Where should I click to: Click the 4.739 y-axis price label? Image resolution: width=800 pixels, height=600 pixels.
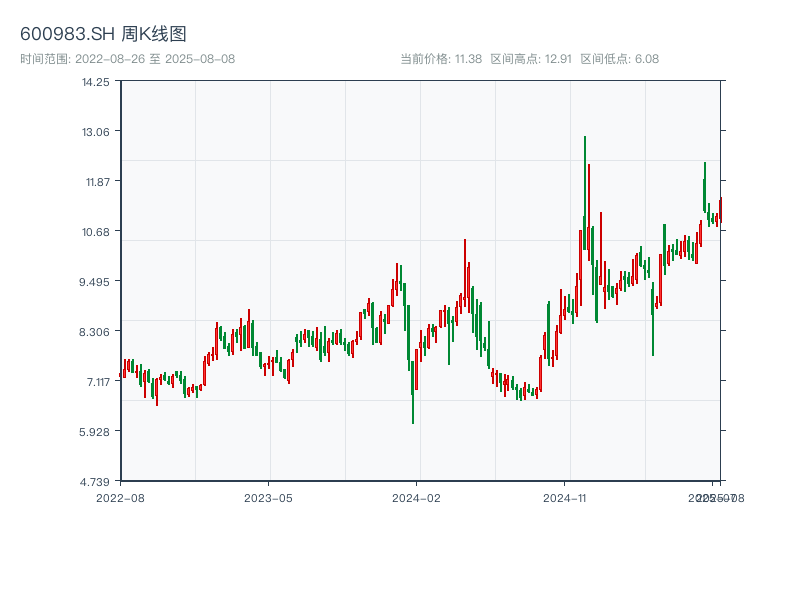(96, 482)
